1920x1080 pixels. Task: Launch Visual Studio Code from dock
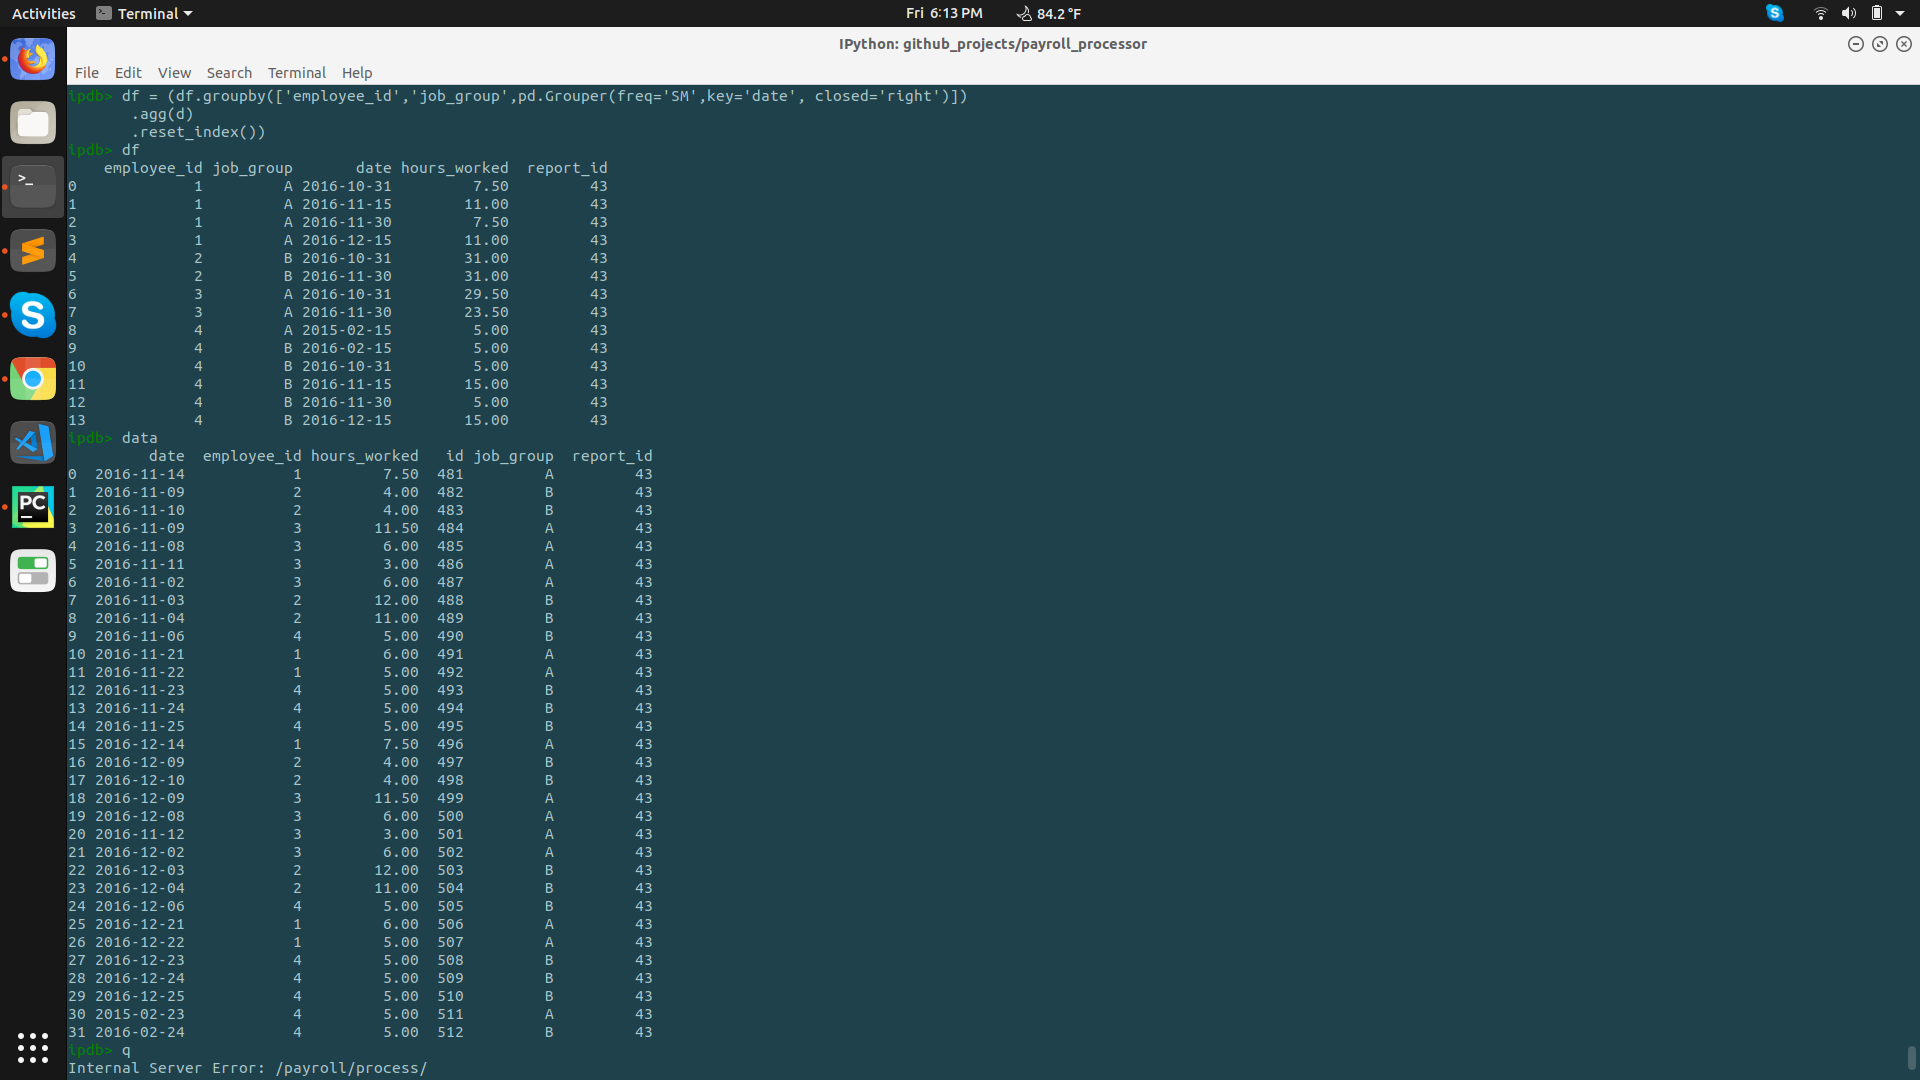tap(33, 443)
